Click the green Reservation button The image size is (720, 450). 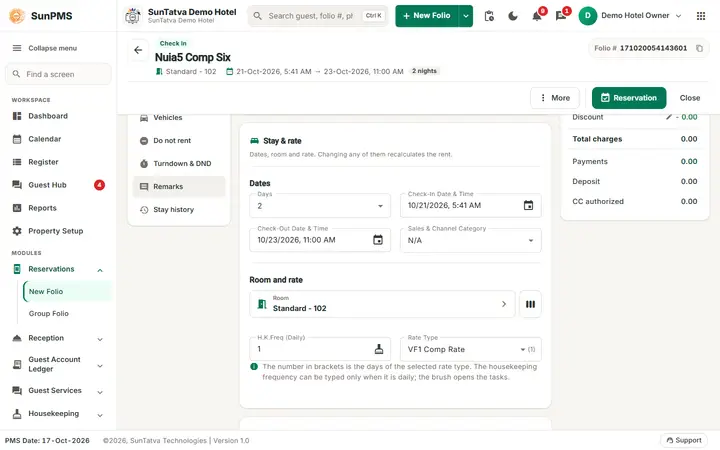[x=629, y=98]
